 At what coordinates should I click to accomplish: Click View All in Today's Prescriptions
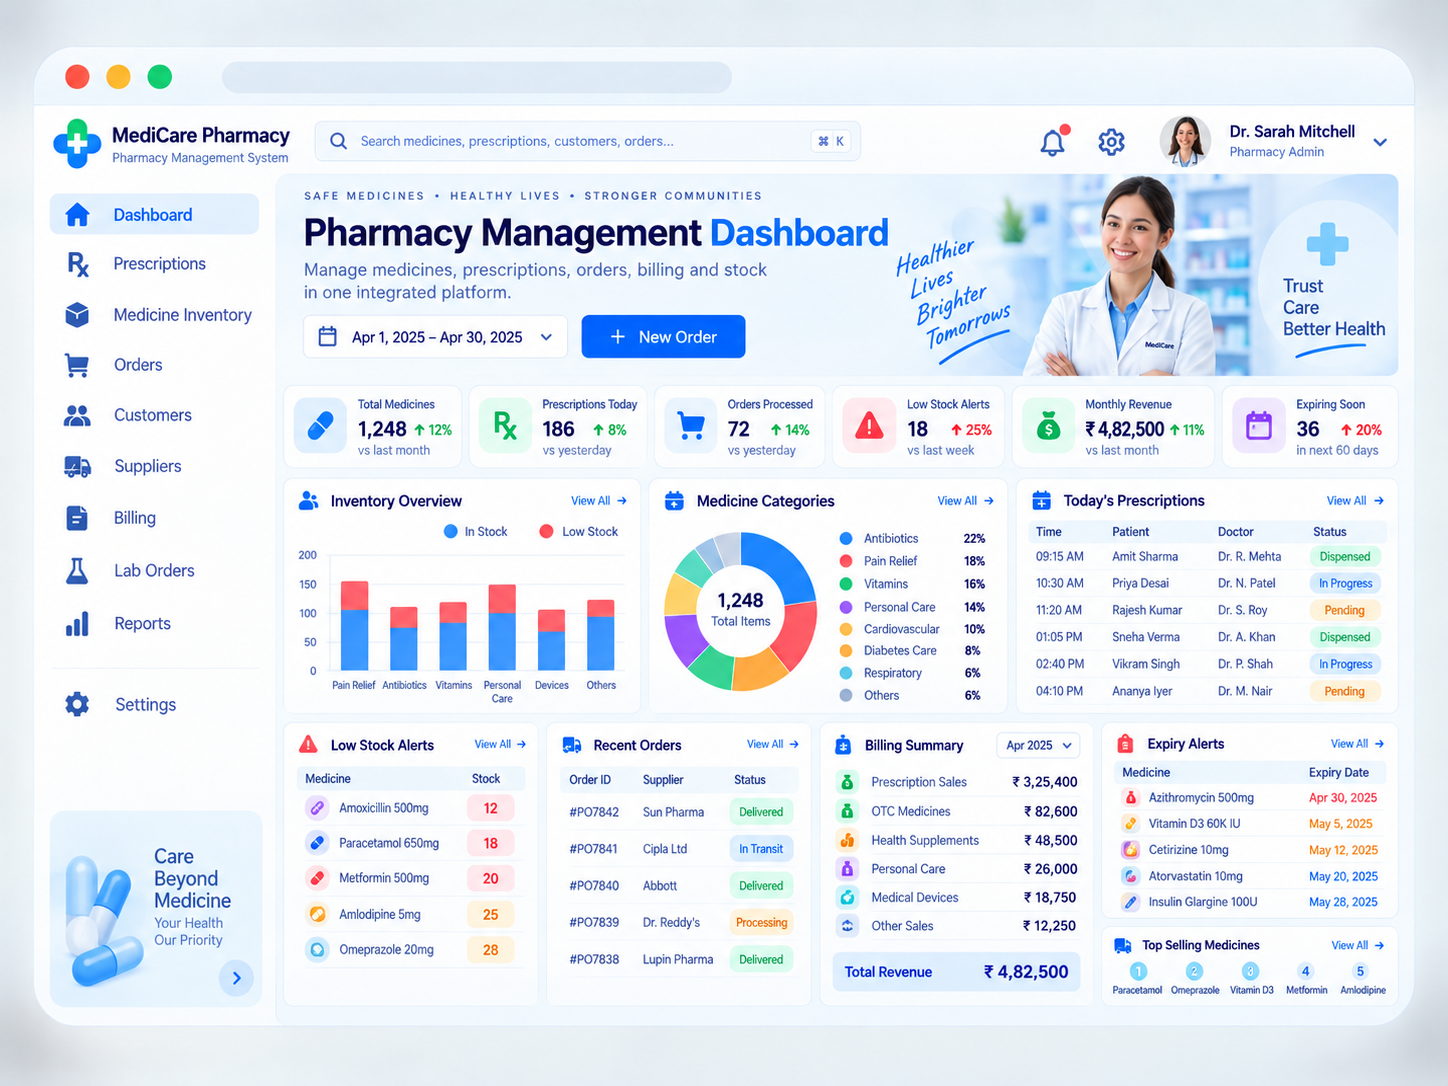point(1355,501)
